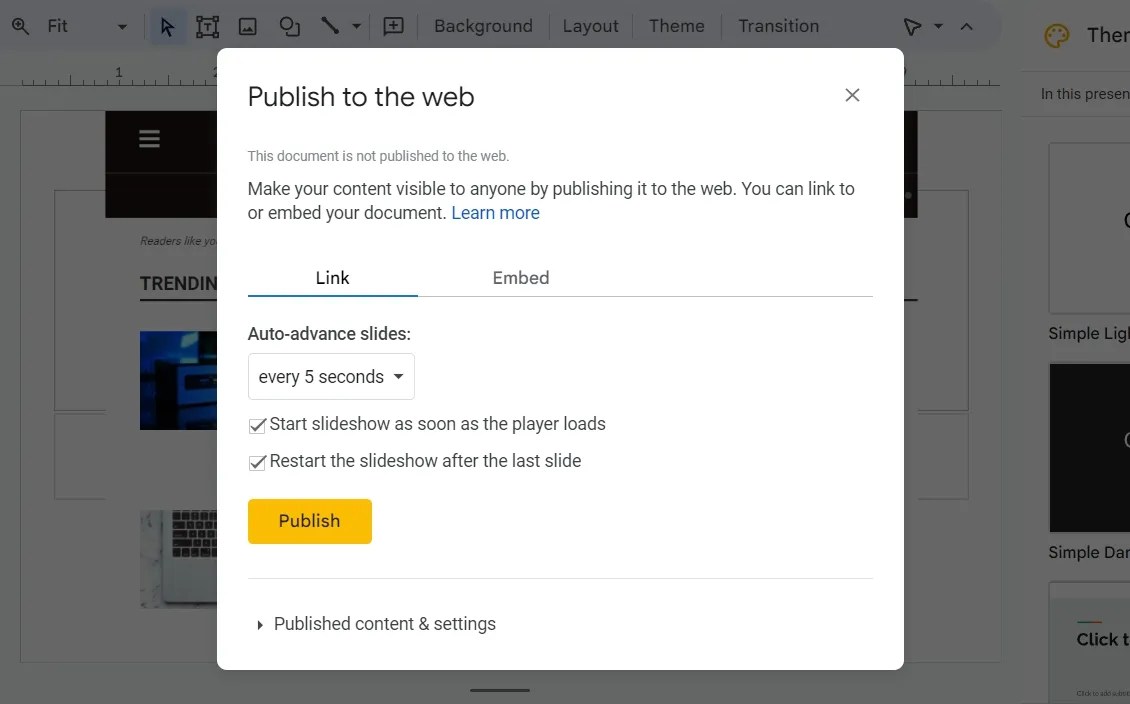Expand Published content & settings
This screenshot has width=1130, height=704.
(x=384, y=623)
